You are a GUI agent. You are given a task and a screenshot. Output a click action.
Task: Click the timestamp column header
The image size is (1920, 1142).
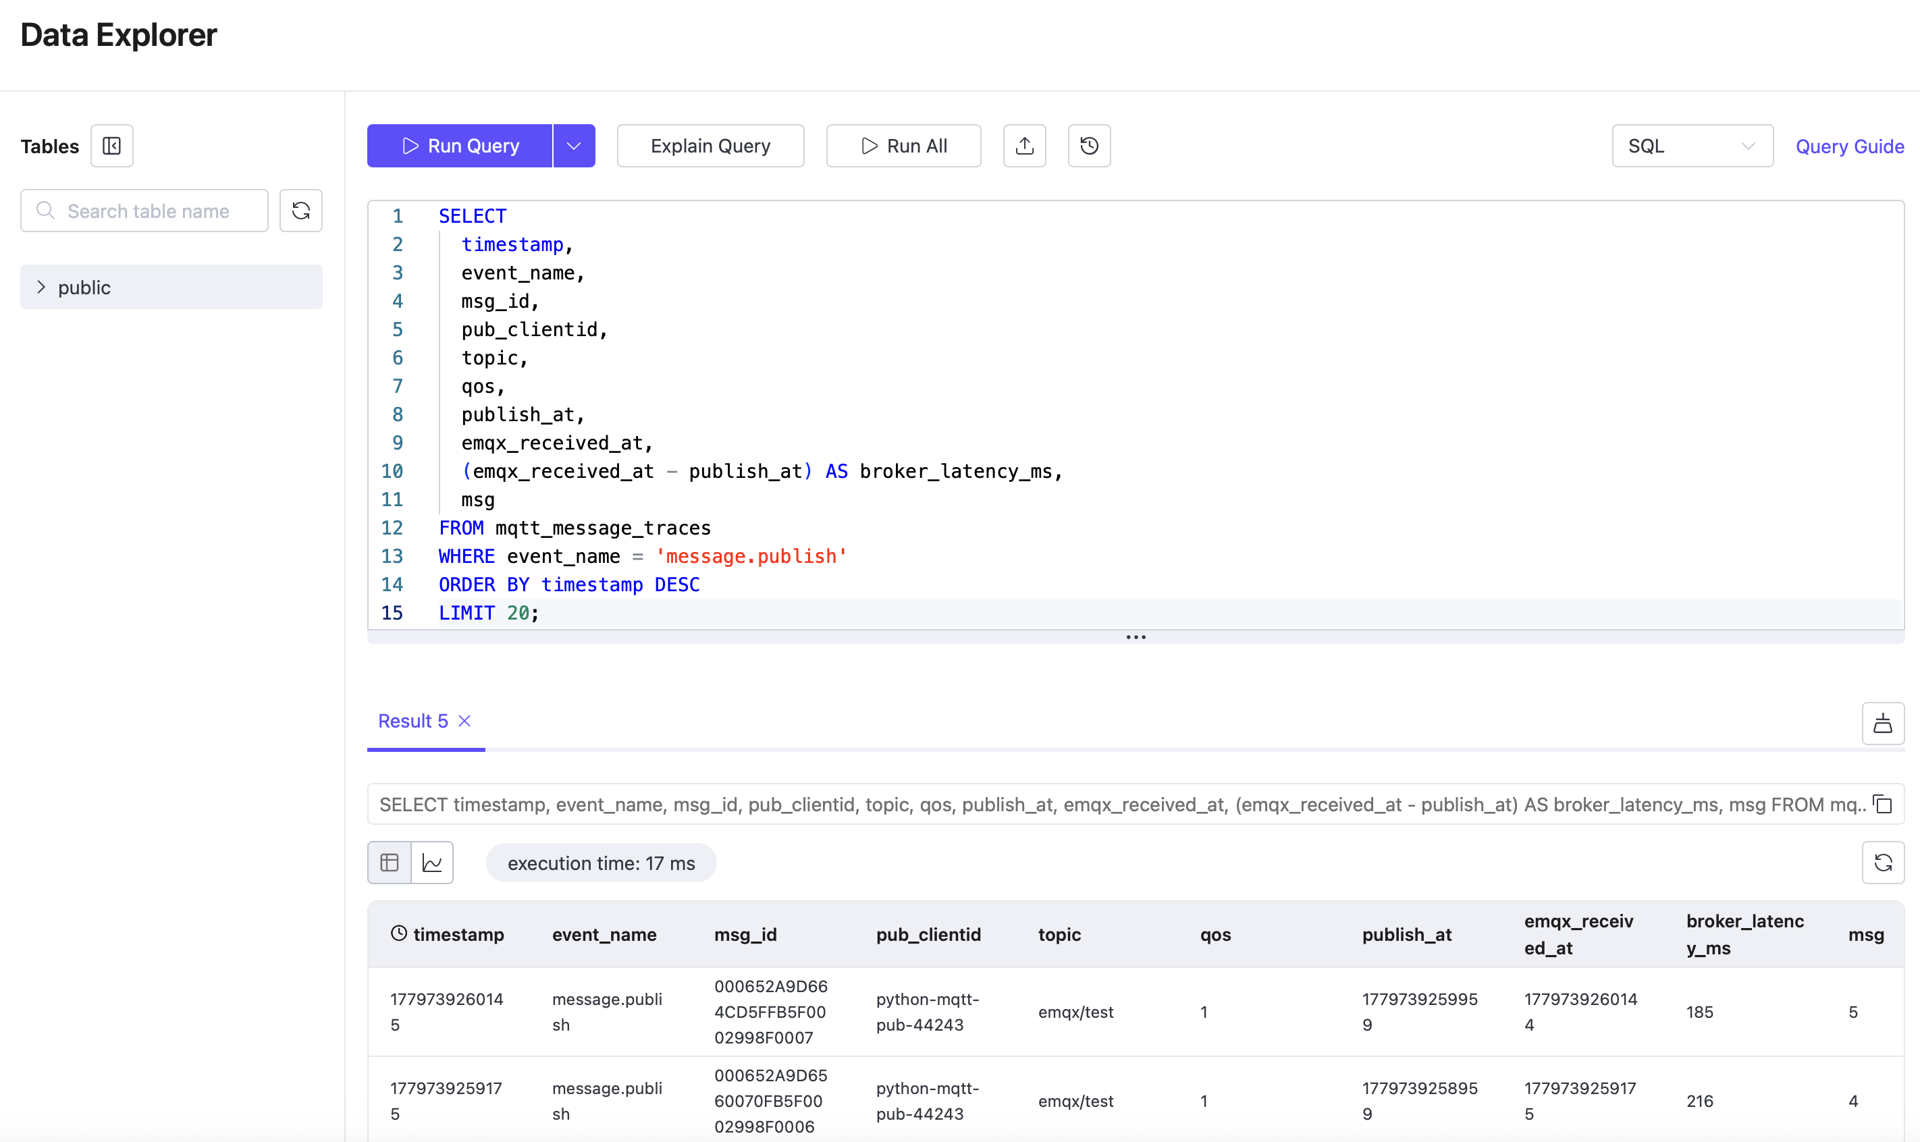point(447,934)
